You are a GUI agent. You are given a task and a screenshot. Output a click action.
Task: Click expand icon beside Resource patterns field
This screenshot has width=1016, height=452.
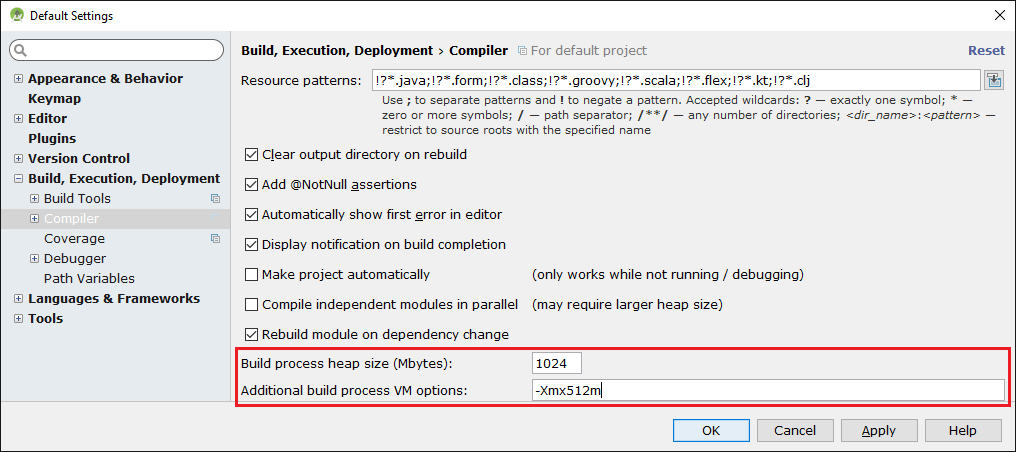[994, 80]
